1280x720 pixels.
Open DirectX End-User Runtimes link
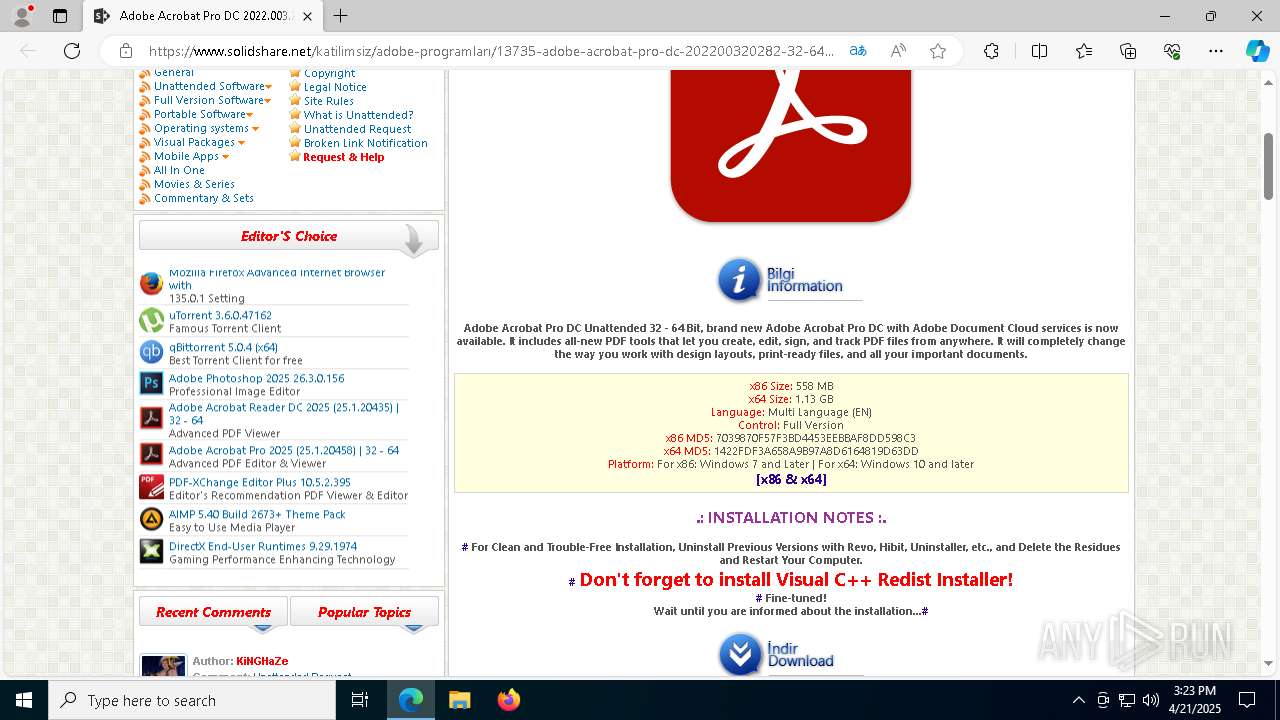coord(263,547)
